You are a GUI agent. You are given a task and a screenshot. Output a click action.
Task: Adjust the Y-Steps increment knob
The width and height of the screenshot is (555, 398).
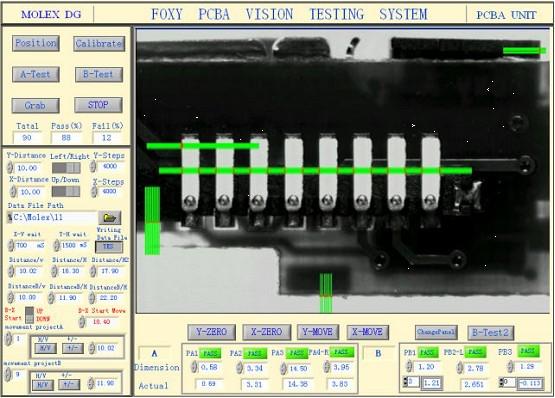(93, 166)
